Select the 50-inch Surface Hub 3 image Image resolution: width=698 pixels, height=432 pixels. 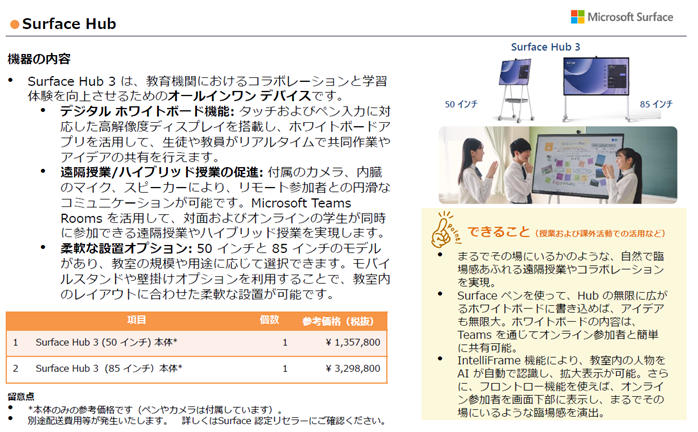pos(515,90)
